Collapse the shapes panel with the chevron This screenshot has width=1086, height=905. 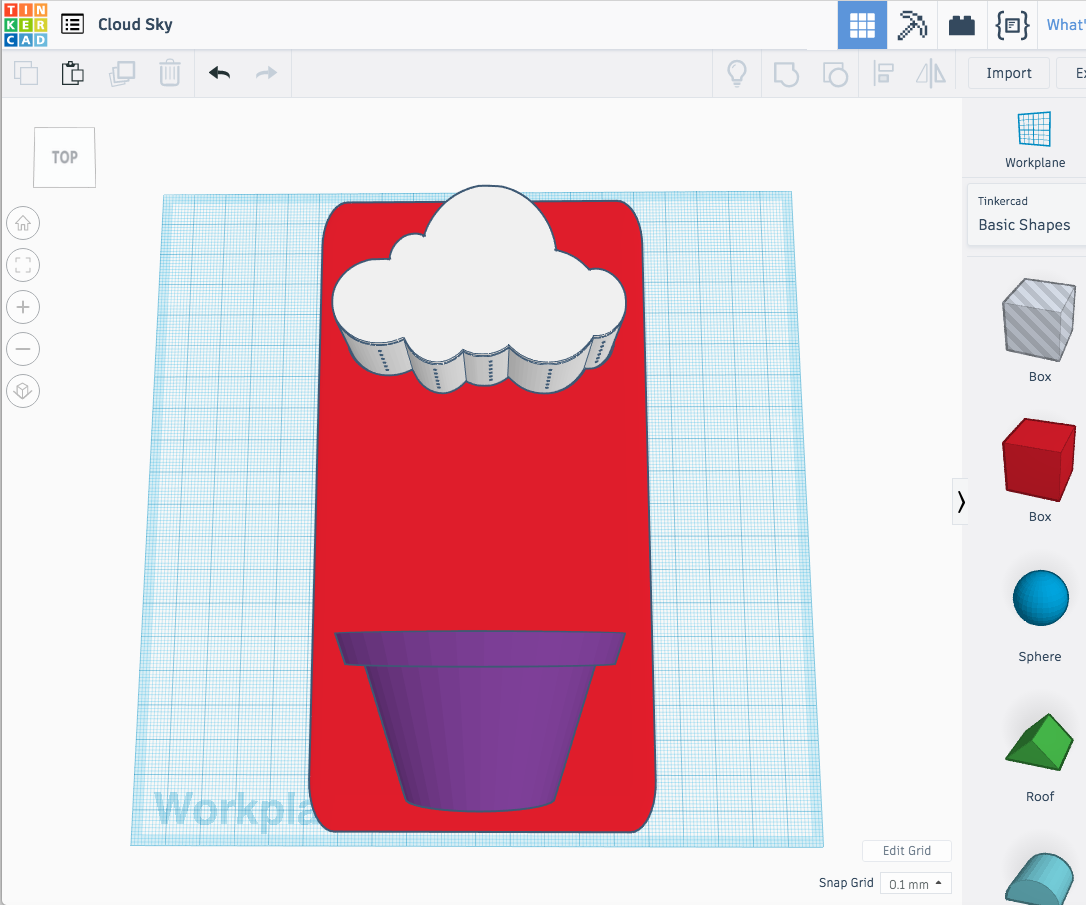(961, 501)
